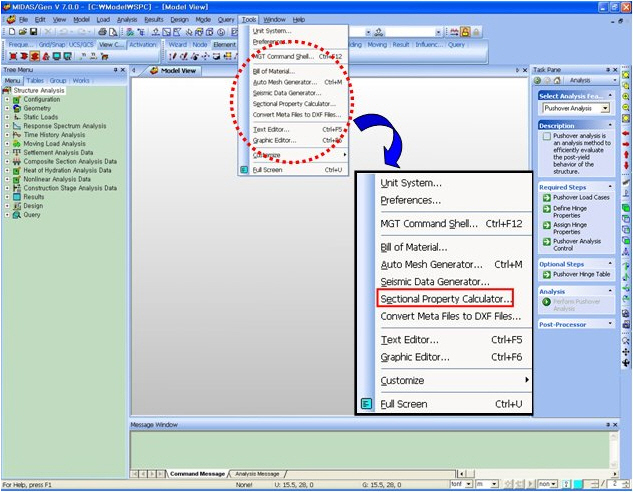The height and width of the screenshot is (492, 633).
Task: Click the Home icon in Task Pane
Action: [x=558, y=80]
